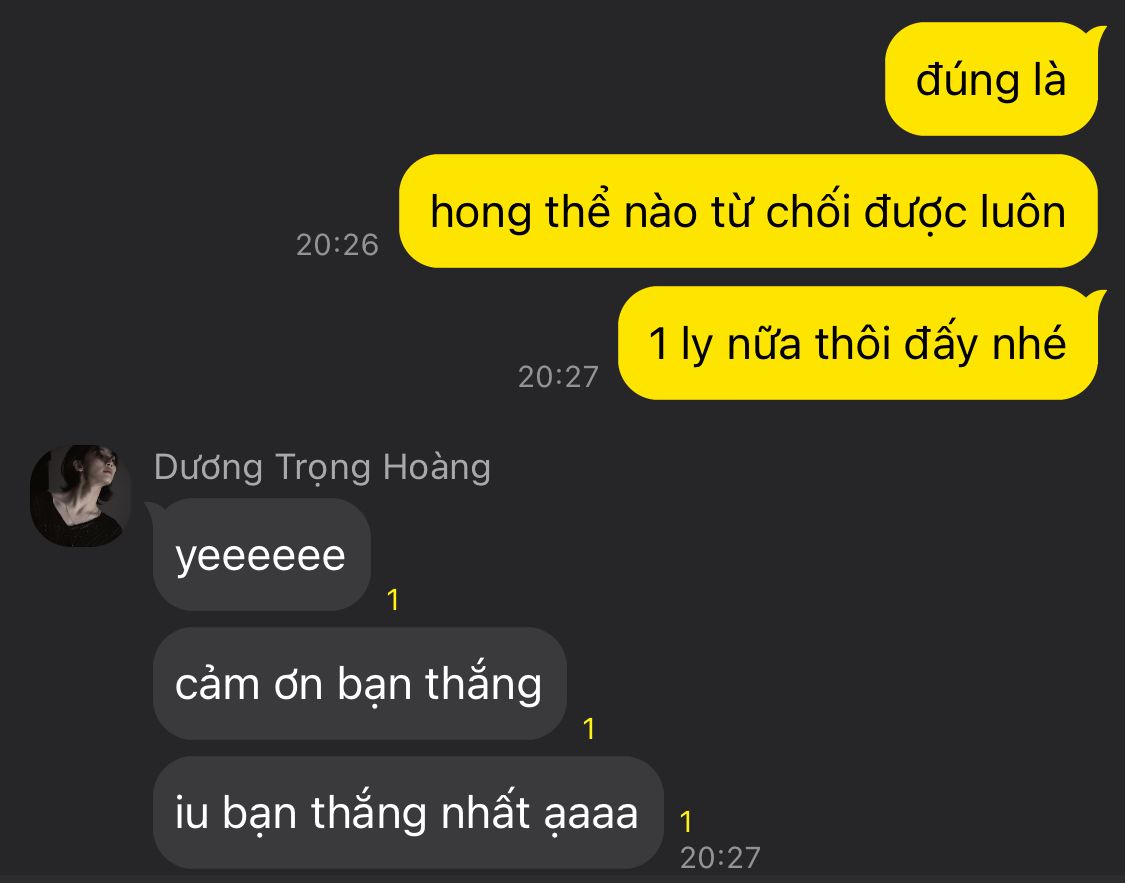Click the word 'nhất' in the last gray message
The image size is (1125, 883).
[x=485, y=811]
